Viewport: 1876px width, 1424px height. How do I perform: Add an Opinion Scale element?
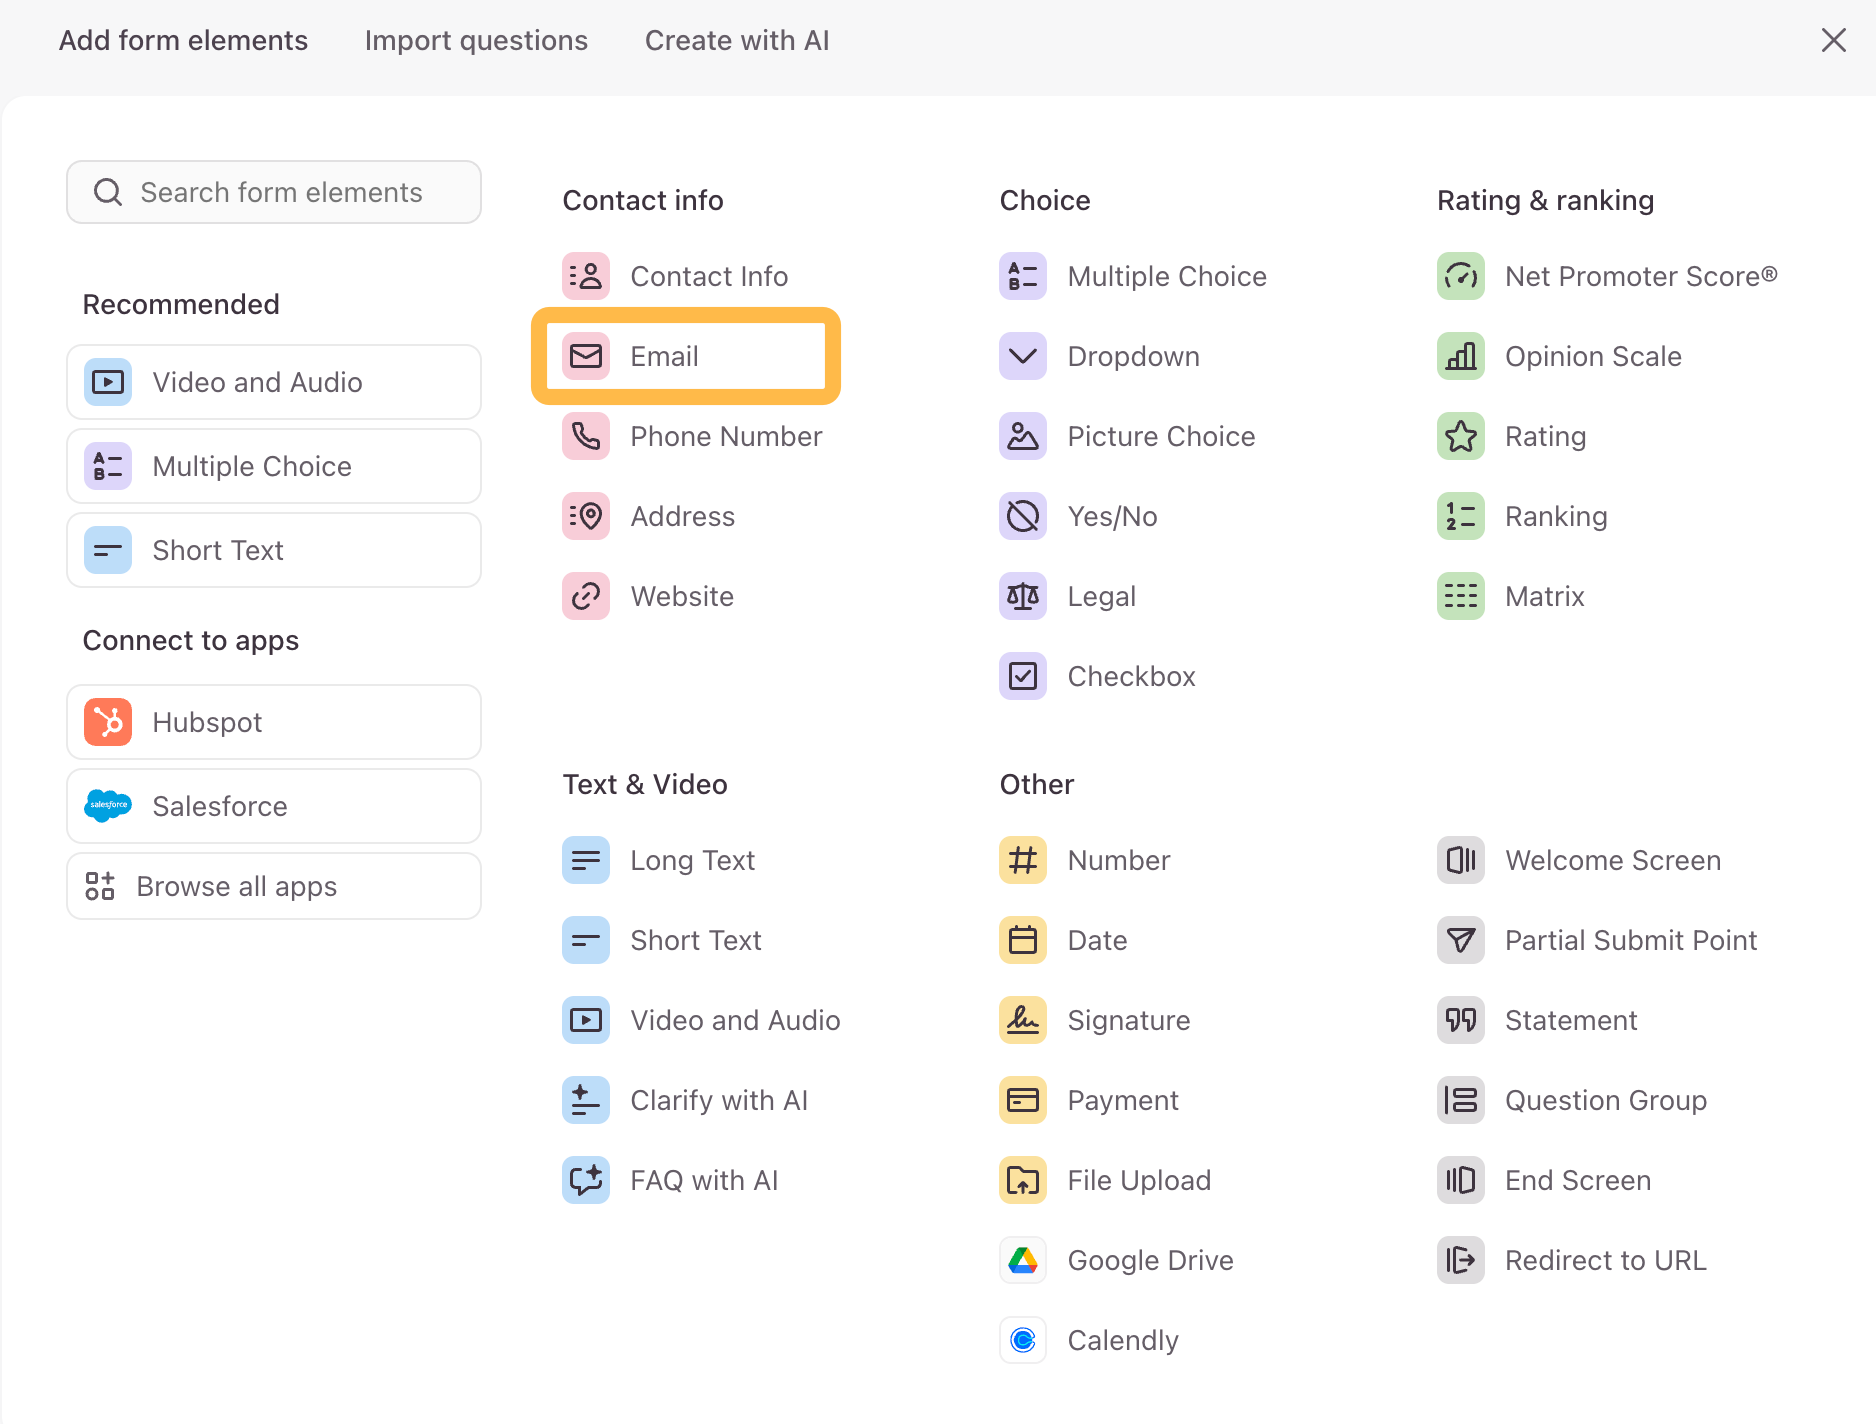(x=1593, y=356)
